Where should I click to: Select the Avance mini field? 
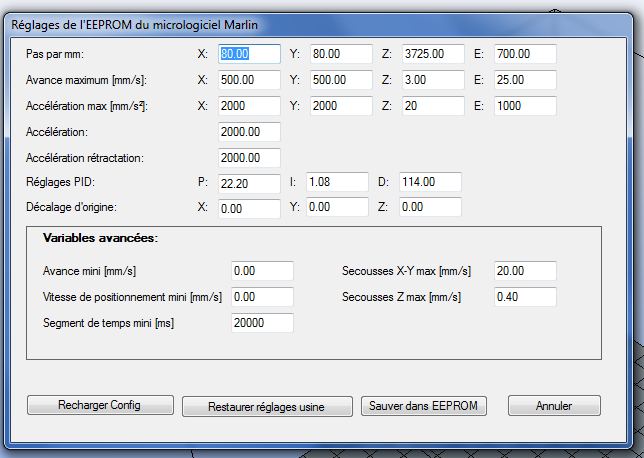click(262, 271)
